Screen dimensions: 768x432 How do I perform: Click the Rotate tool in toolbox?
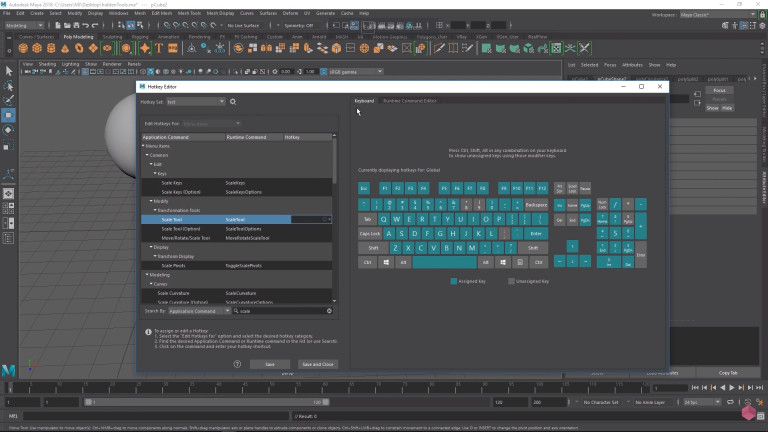[x=8, y=130]
